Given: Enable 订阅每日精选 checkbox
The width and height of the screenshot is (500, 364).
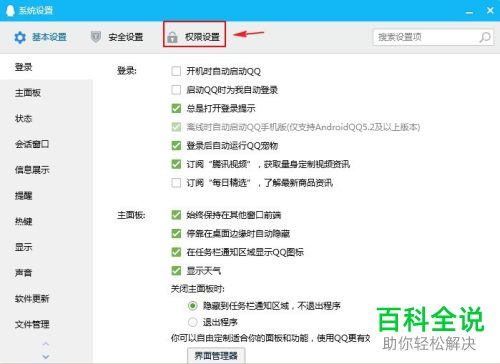Looking at the screenshot, I should pos(176,183).
